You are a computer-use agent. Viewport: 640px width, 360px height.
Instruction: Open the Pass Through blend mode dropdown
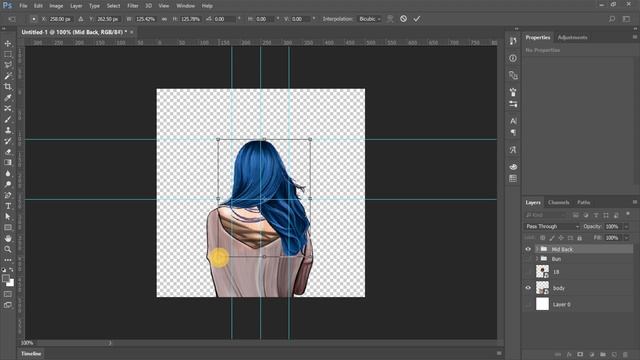(552, 227)
